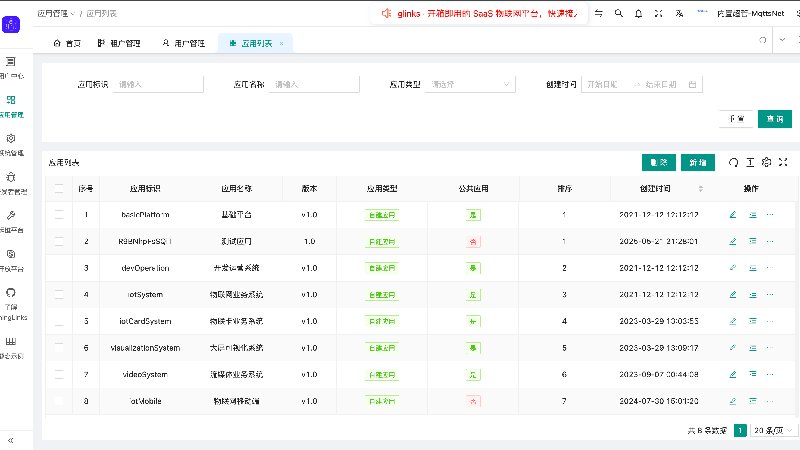
Task: Close the application list tab
Action: [x=281, y=43]
